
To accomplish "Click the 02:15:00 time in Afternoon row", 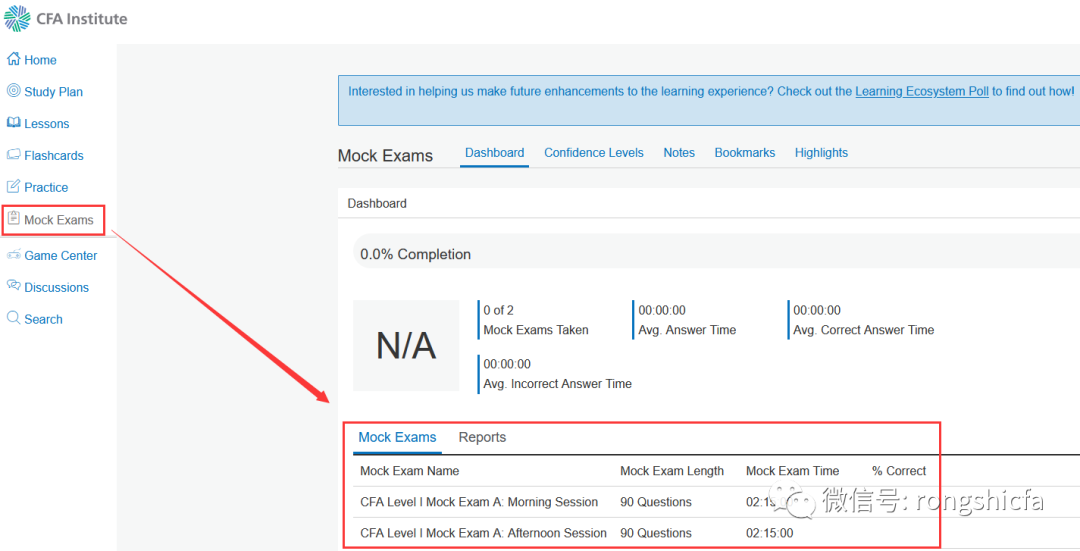I will pyautogui.click(x=769, y=533).
